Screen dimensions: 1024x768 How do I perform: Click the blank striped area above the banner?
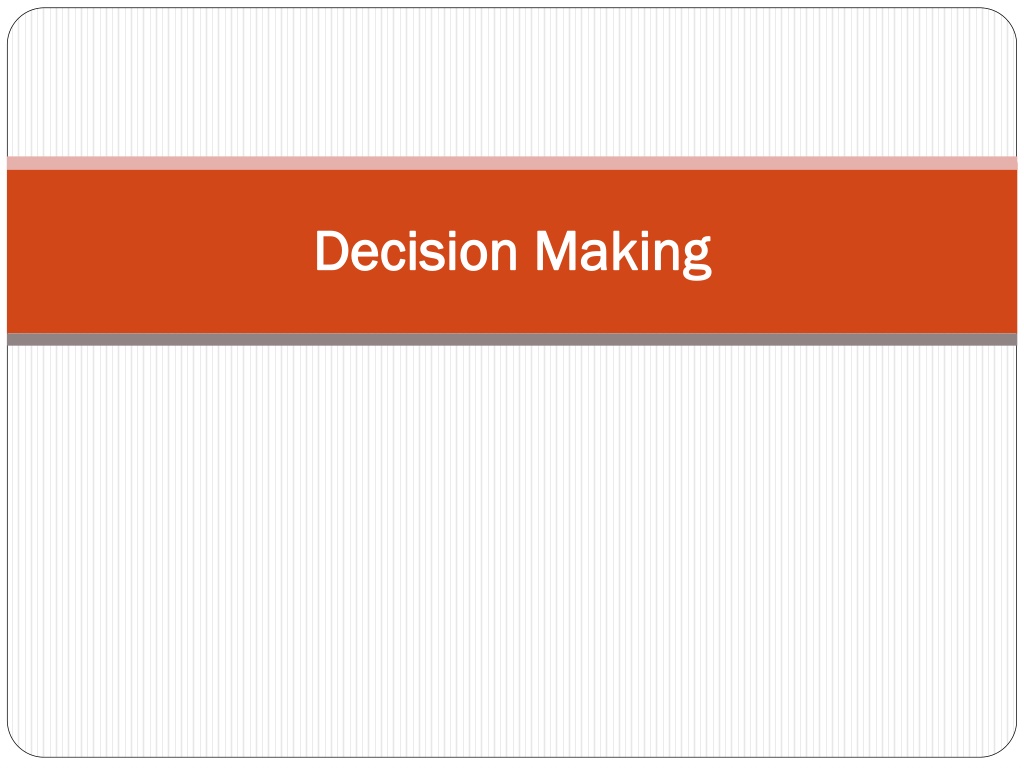[x=512, y=82]
